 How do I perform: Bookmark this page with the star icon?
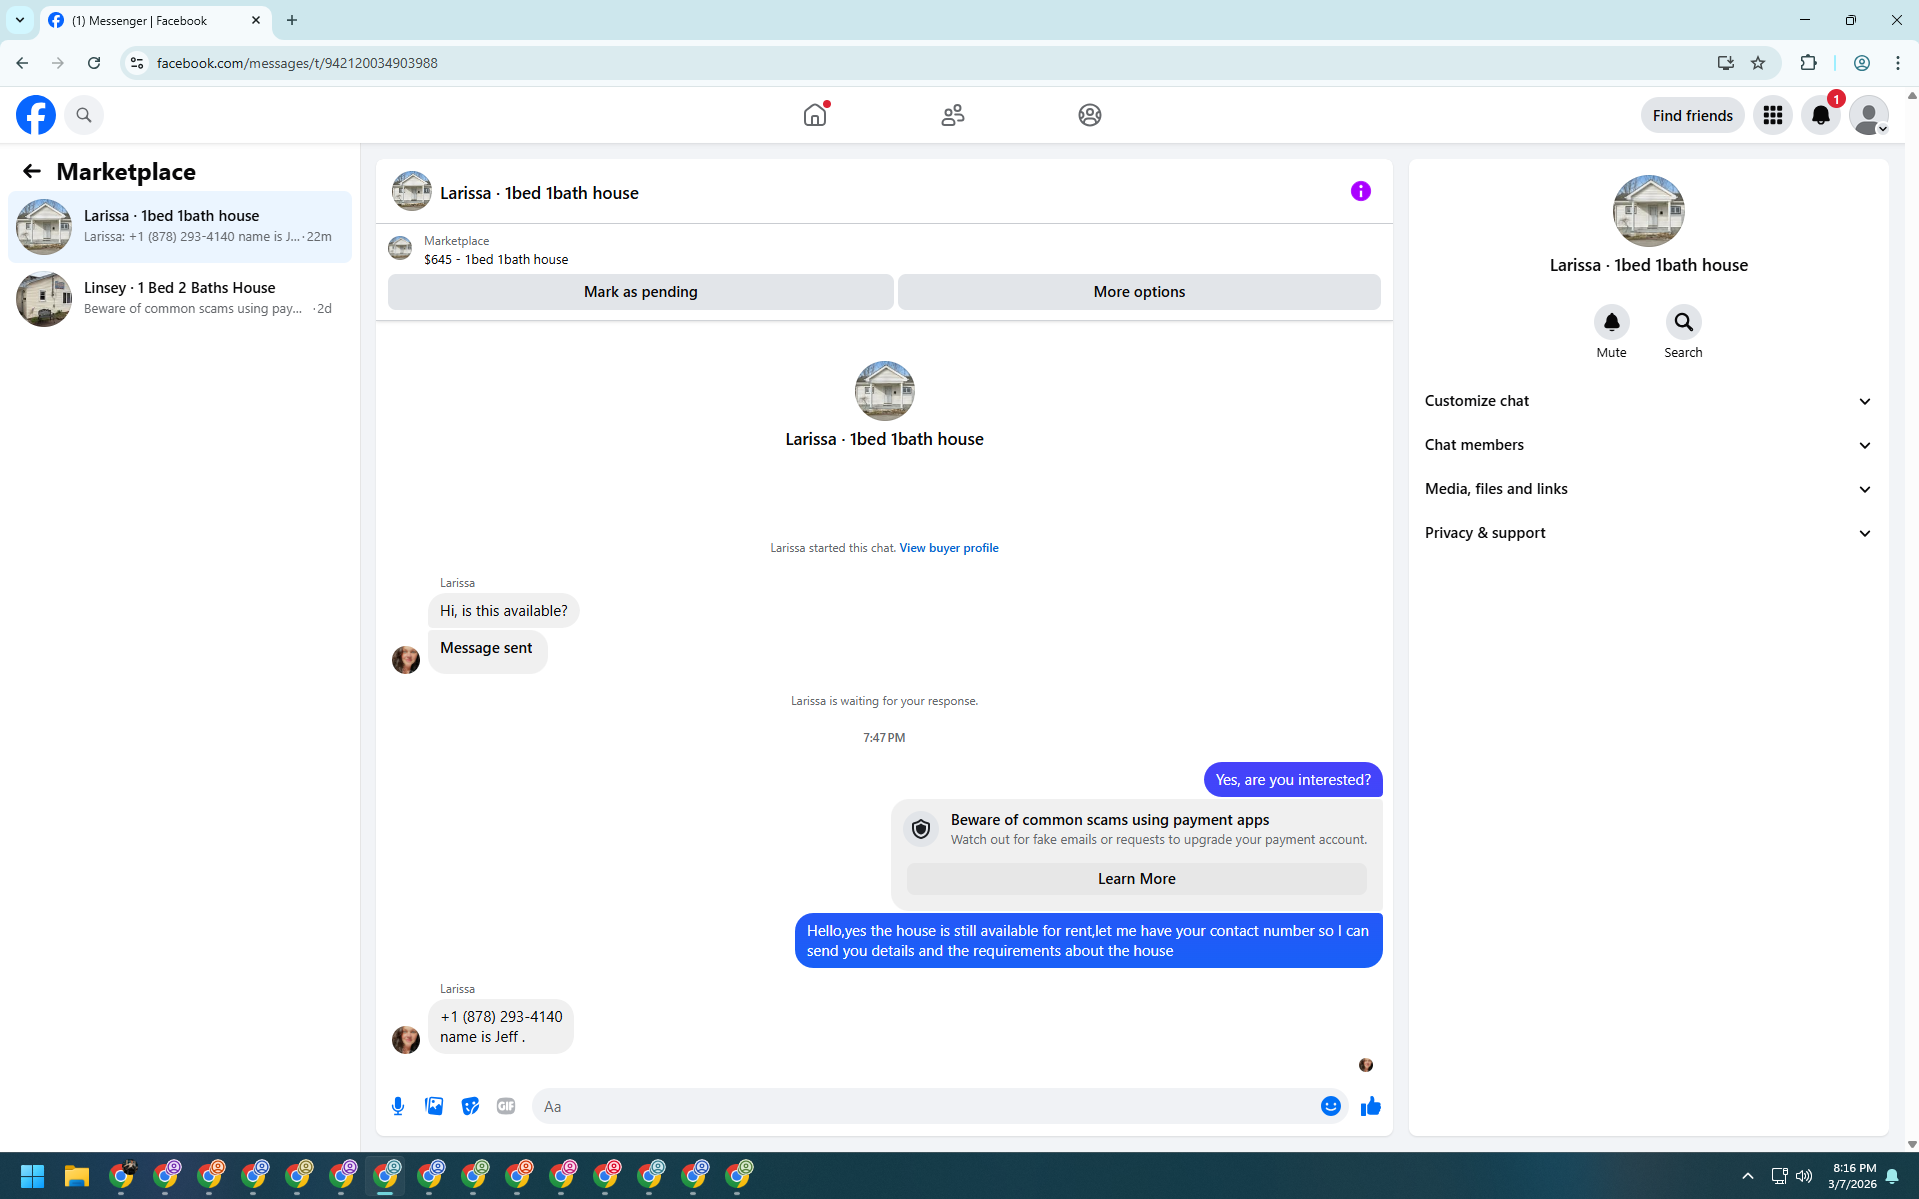[1758, 63]
